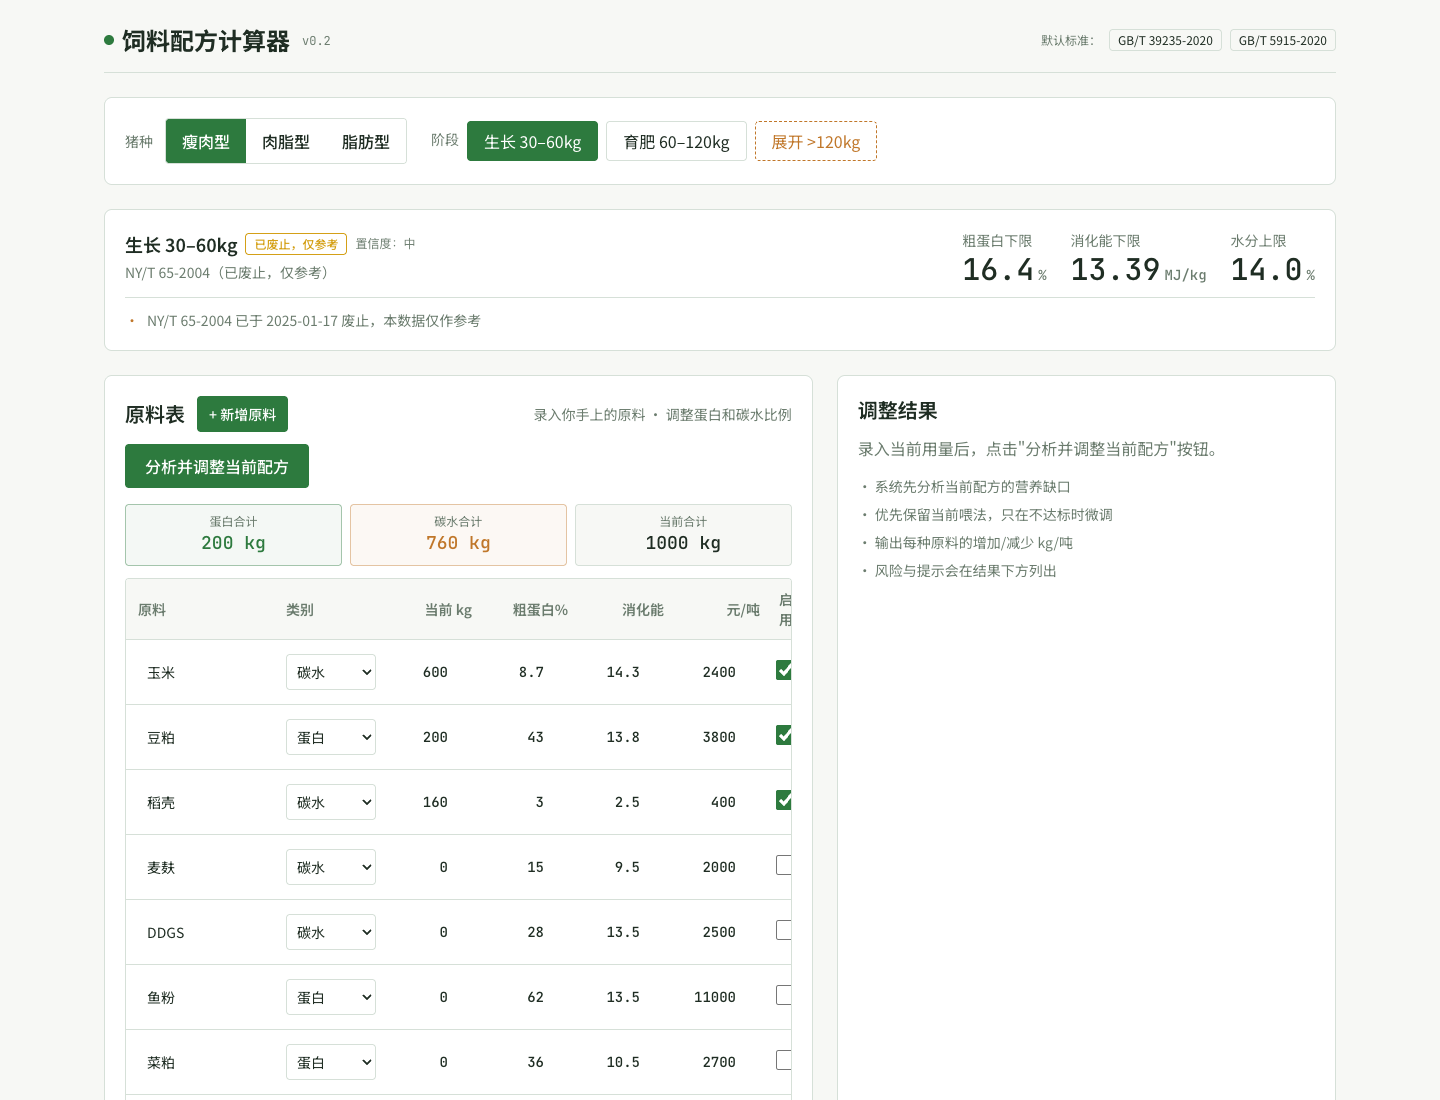Click the 已废止，仅参考 badge
Screen dimensions: 1440x1100
296,244
